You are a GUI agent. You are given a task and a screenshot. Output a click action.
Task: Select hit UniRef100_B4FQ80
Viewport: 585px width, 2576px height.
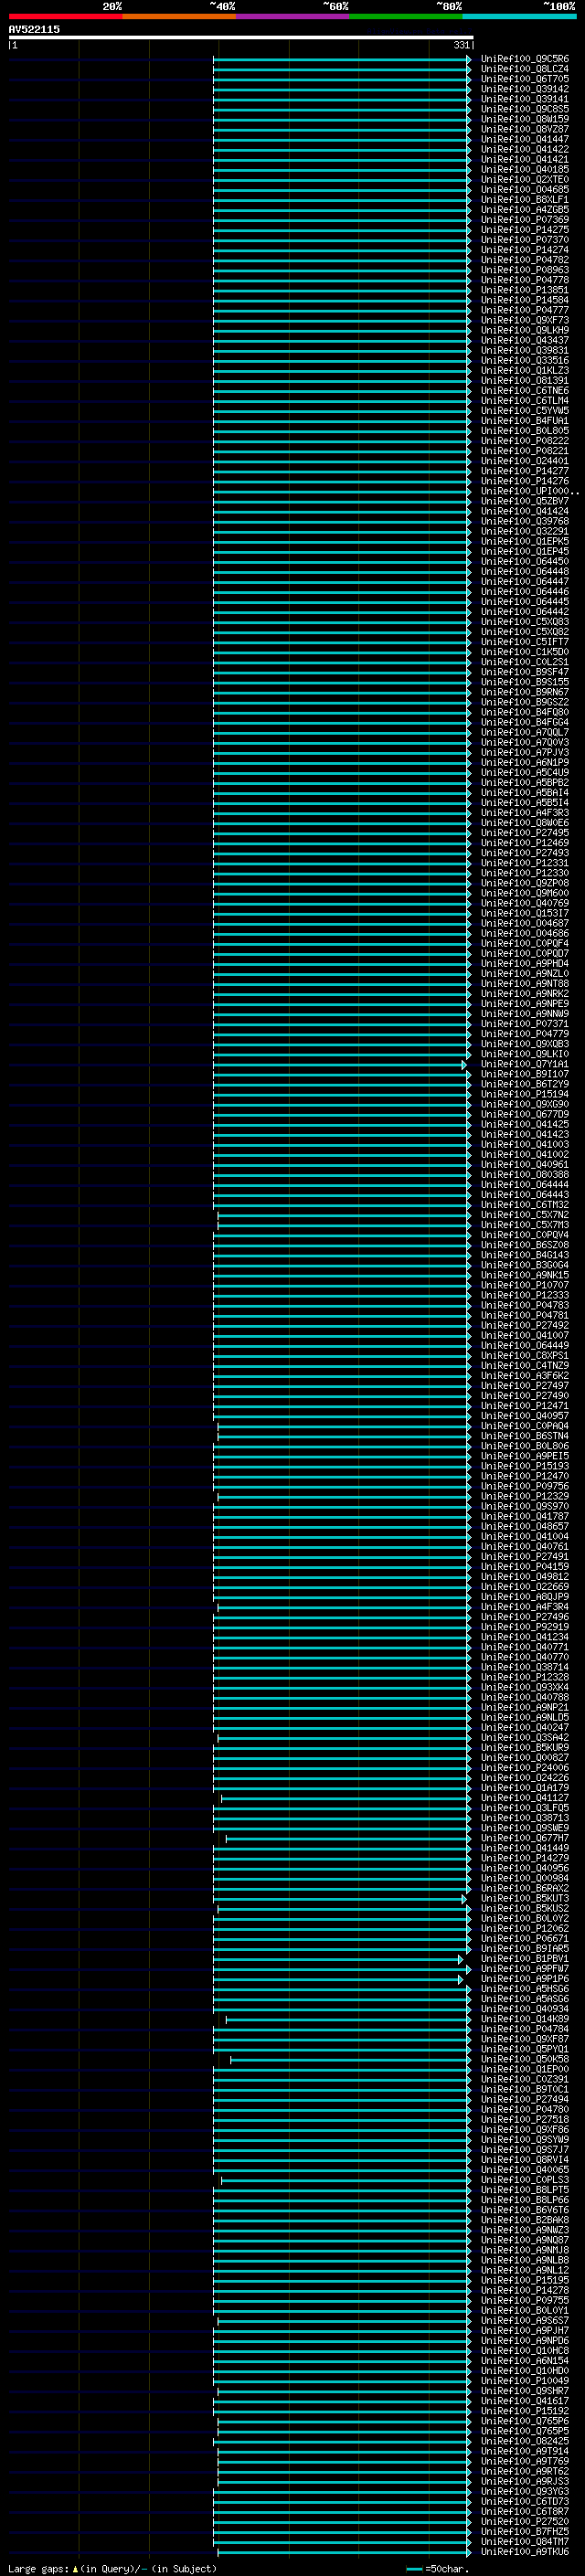[x=524, y=713]
